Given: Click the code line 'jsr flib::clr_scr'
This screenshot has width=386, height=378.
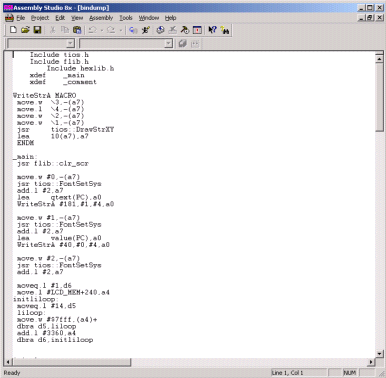Looking at the screenshot, I should pos(53,163).
